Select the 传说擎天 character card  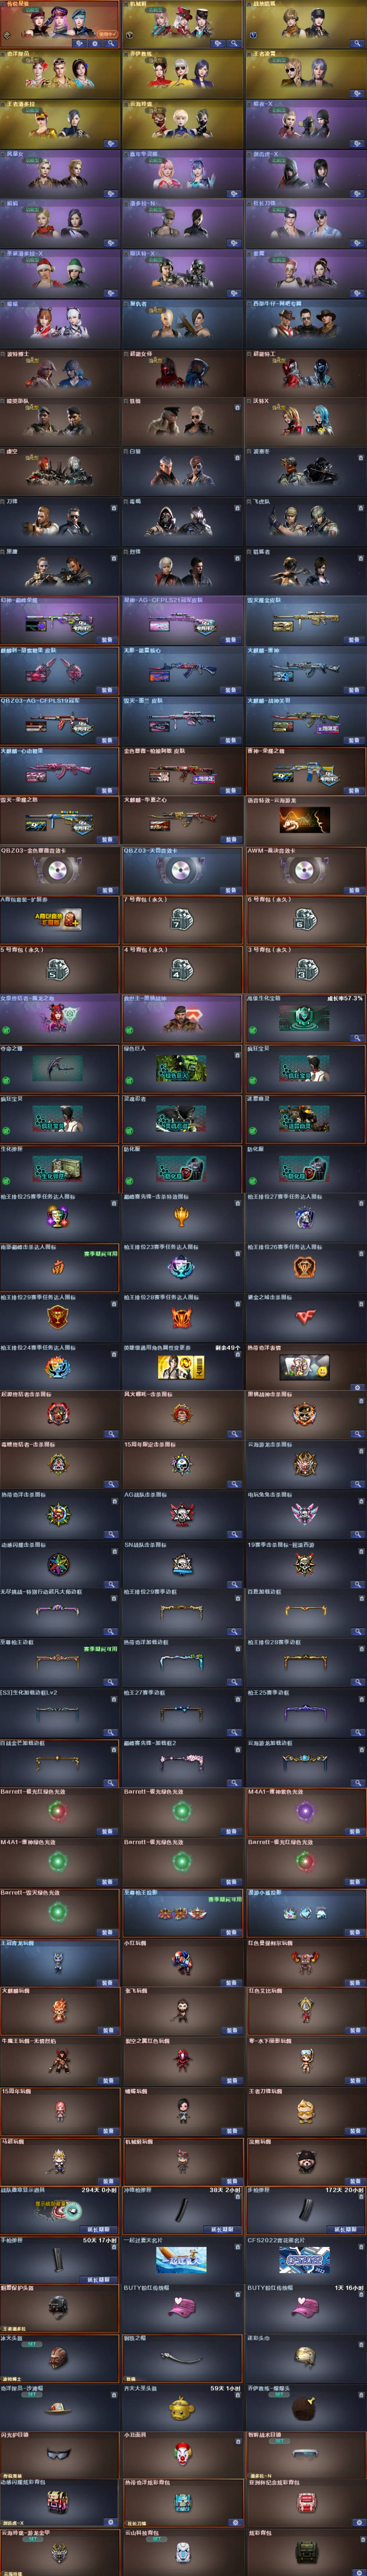[x=60, y=24]
